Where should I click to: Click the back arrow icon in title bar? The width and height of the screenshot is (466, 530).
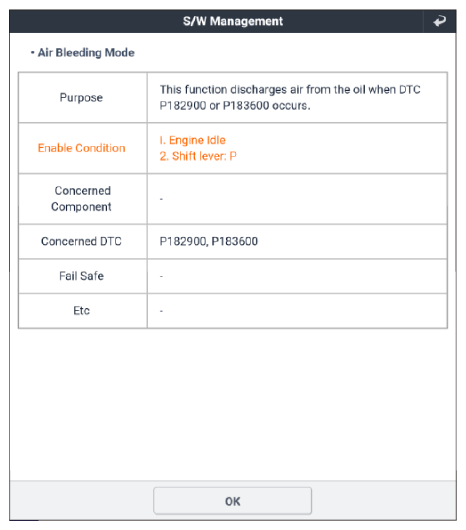(x=439, y=21)
